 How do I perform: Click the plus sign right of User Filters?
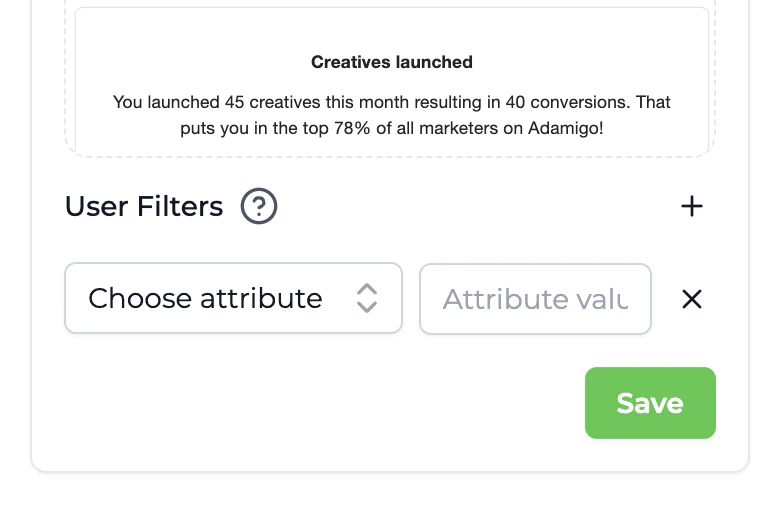pos(692,207)
